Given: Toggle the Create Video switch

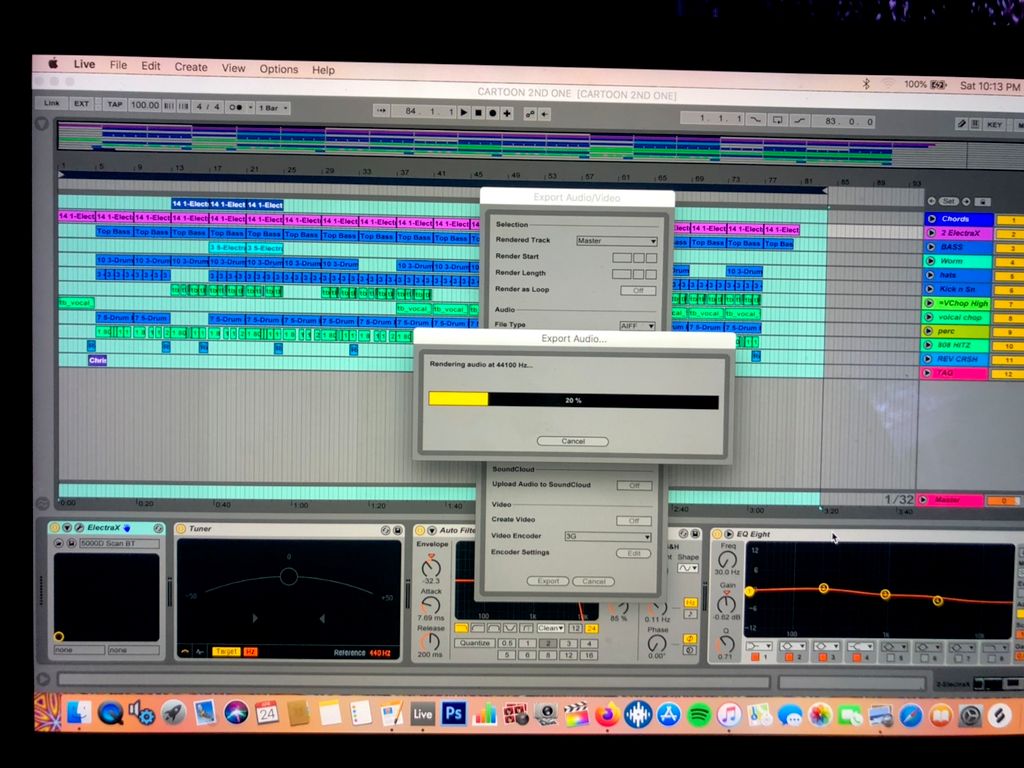Looking at the screenshot, I should coord(633,520).
